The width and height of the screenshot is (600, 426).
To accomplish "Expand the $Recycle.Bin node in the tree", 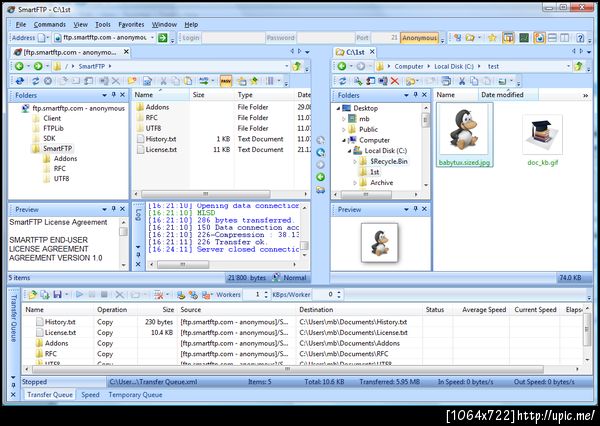I will (354, 162).
